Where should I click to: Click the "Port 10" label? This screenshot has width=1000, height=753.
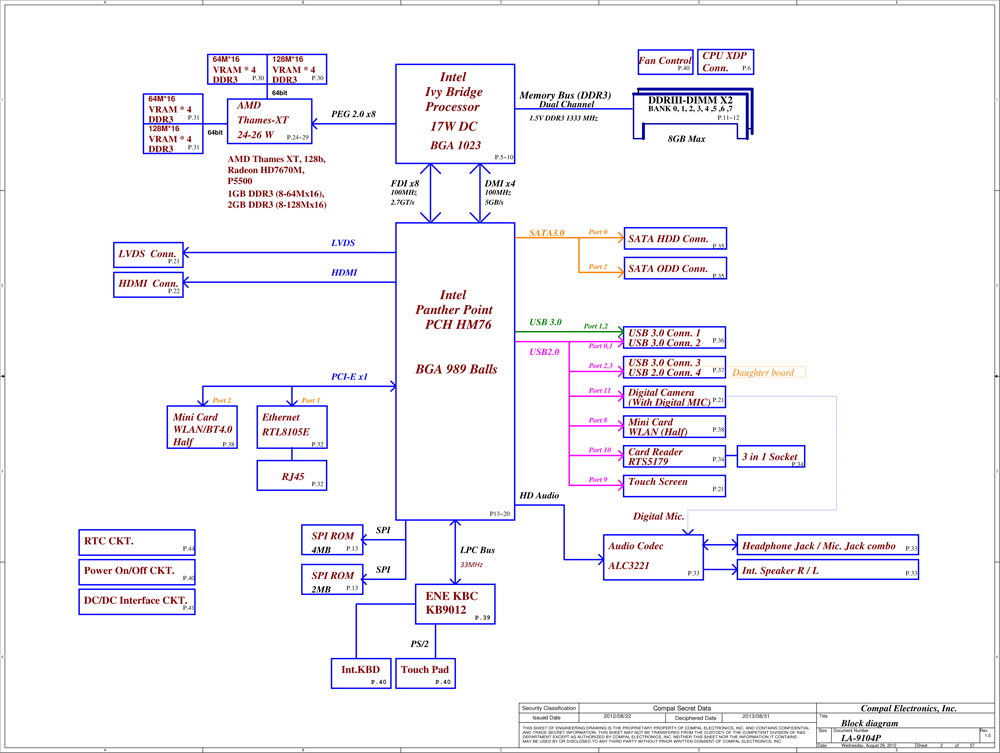coord(599,450)
